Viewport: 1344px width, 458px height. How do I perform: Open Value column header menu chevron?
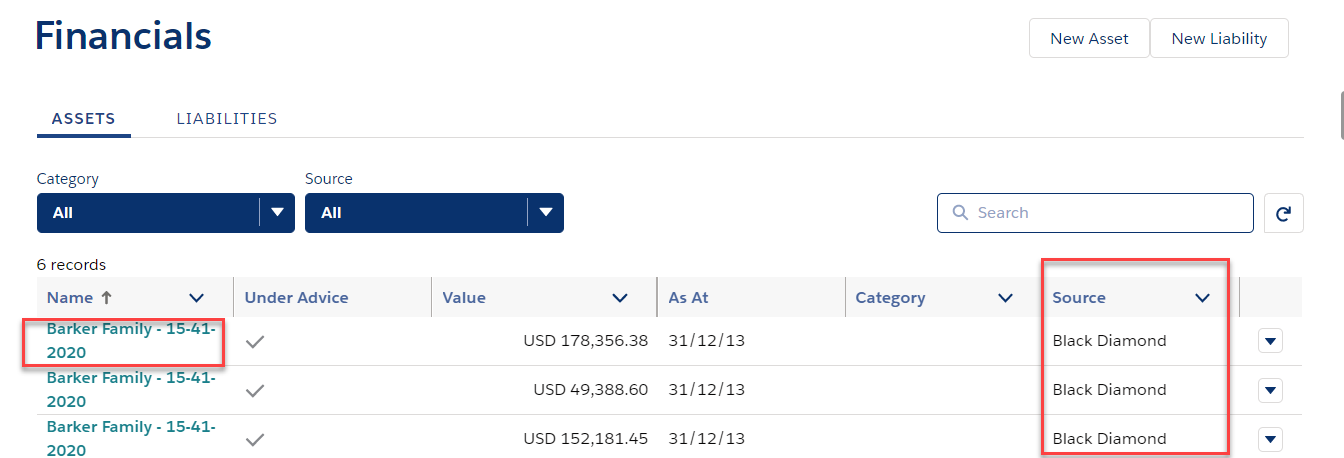(620, 298)
